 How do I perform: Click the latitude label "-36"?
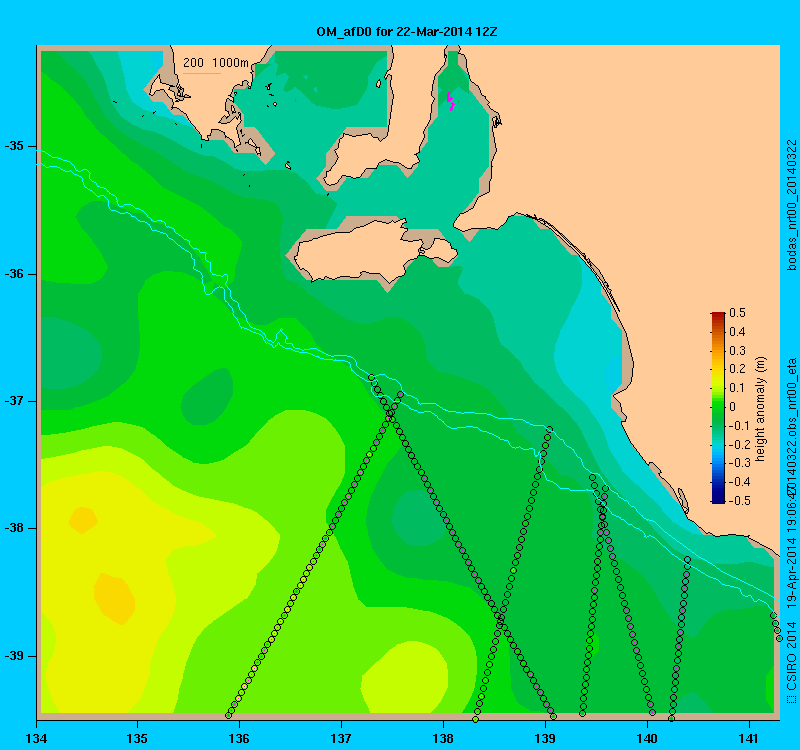[x=14, y=274]
